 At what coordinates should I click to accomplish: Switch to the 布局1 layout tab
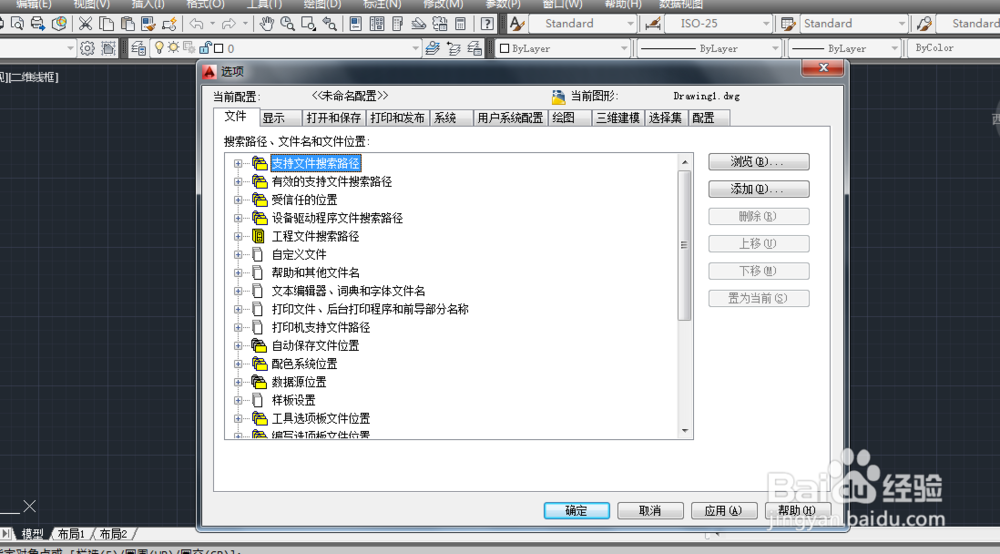[x=71, y=534]
